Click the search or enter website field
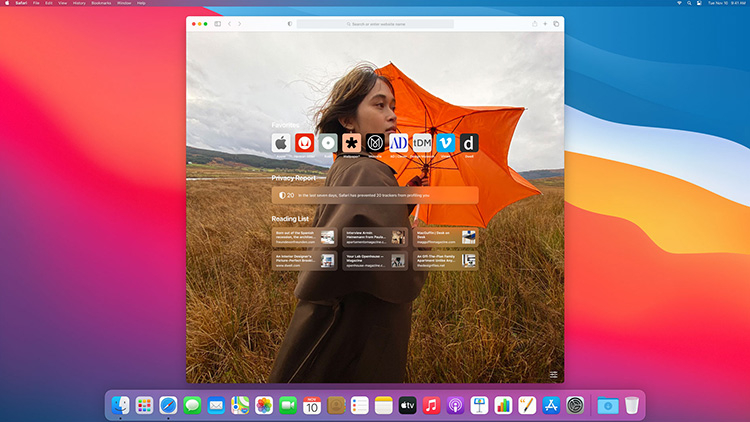The image size is (750, 422). click(x=375, y=24)
